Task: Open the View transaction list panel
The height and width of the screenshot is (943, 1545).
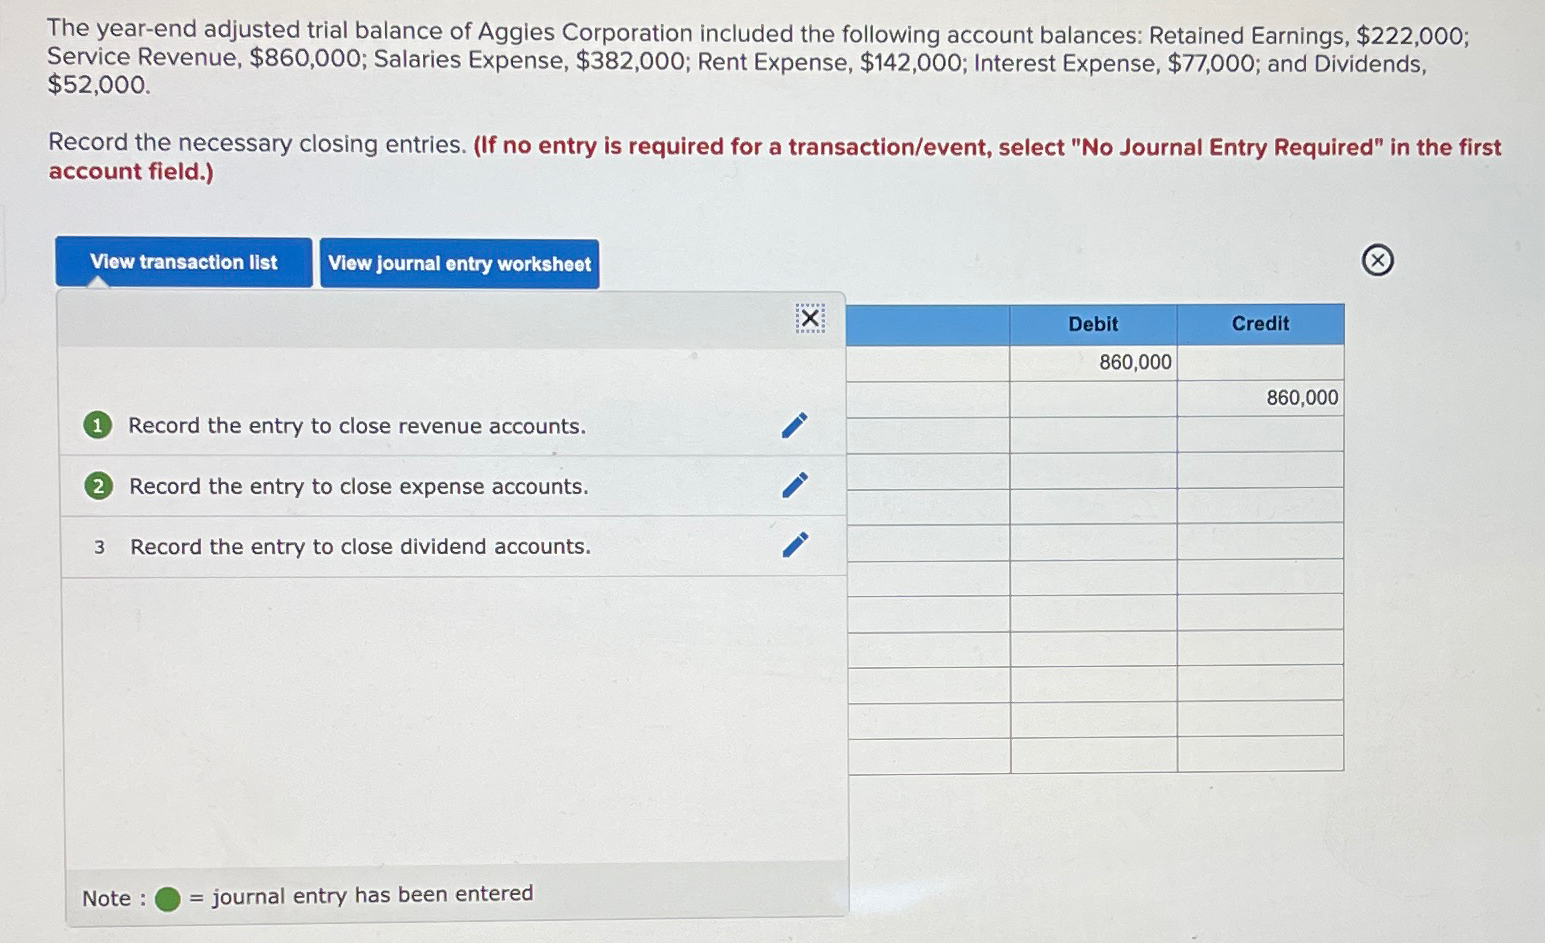Action: pyautogui.click(x=183, y=262)
